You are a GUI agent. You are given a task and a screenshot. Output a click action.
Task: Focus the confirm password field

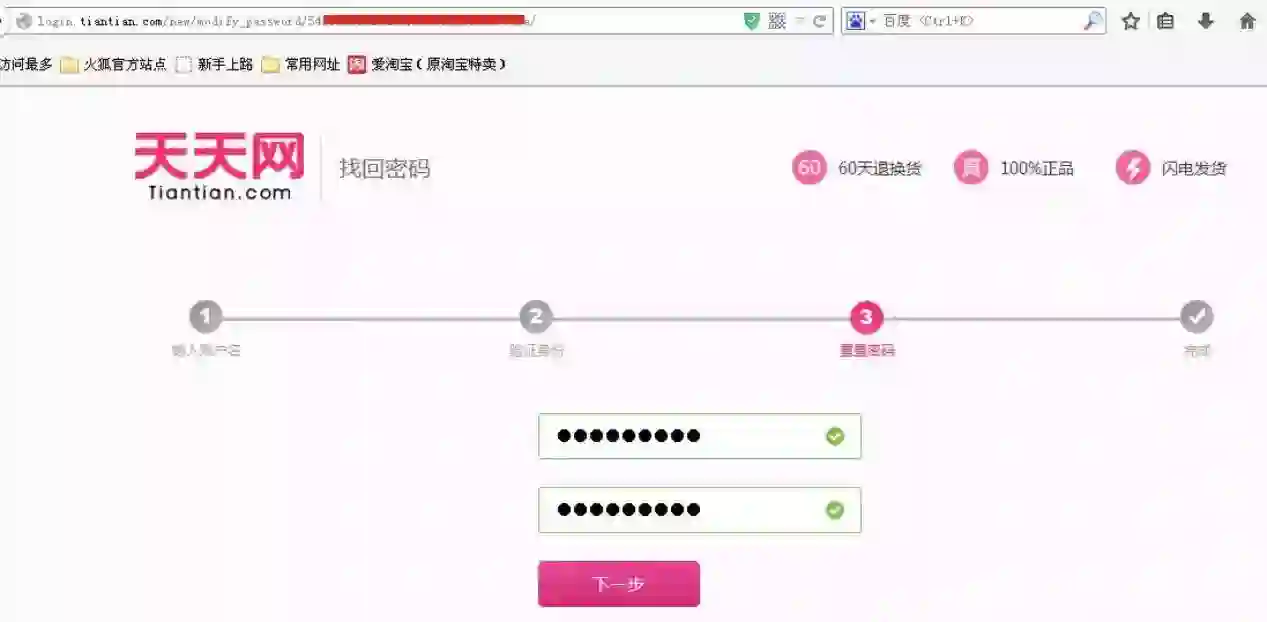tap(700, 510)
